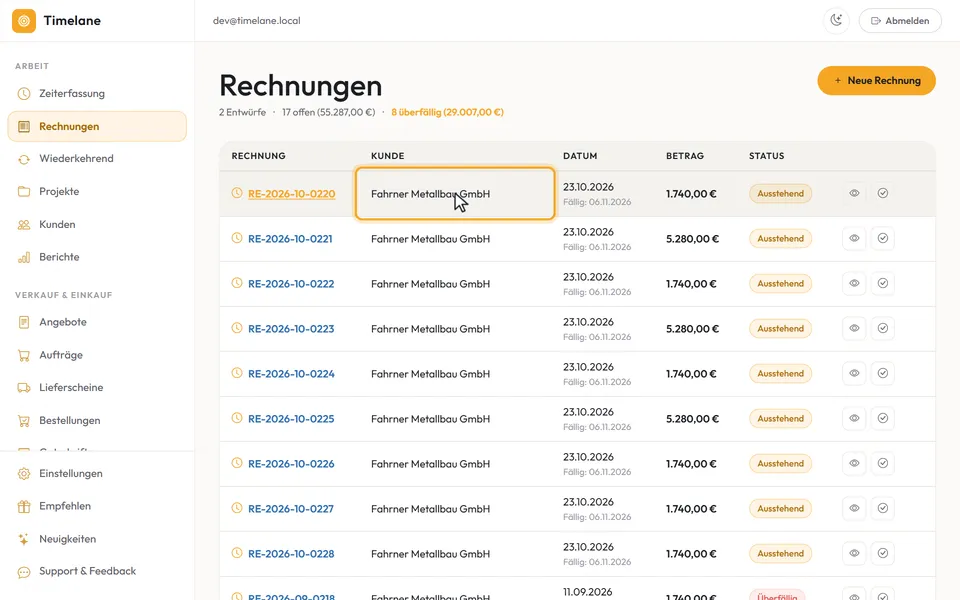Screen dimensions: 960x600
Task: Create a new invoice with Neue Rechnung
Action: pyautogui.click(x=876, y=81)
